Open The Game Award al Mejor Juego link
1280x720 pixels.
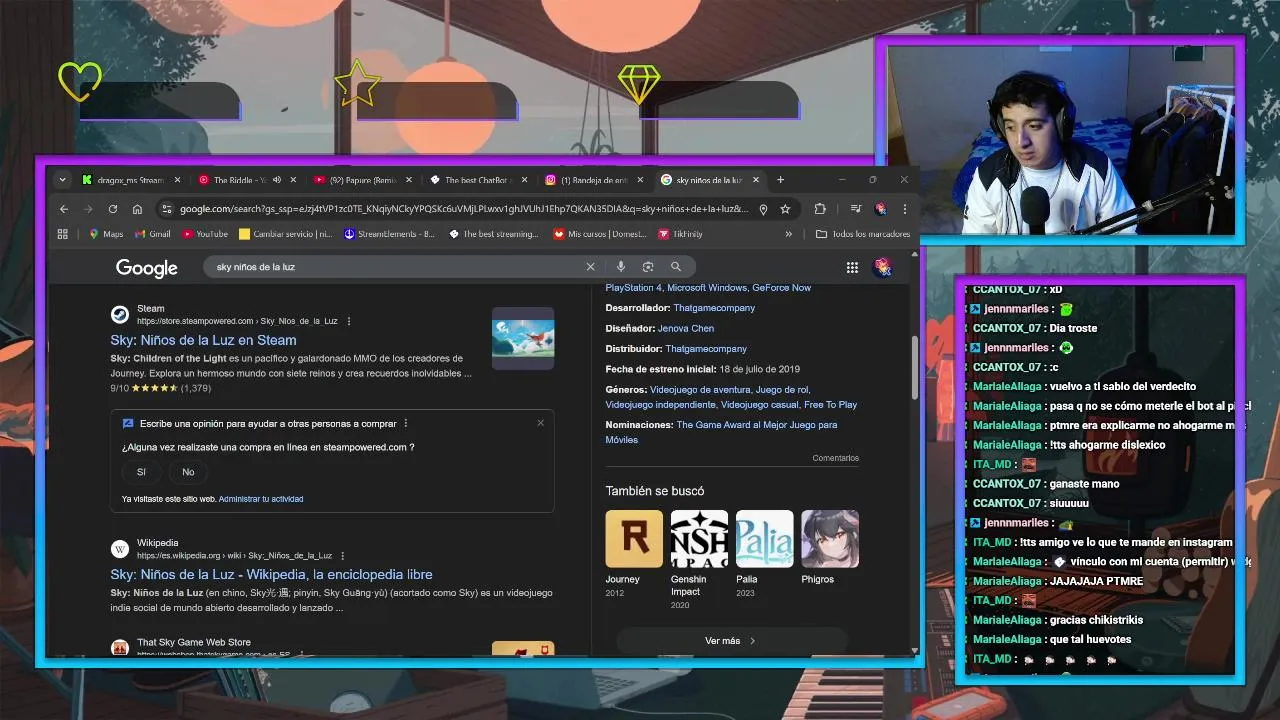click(x=721, y=432)
